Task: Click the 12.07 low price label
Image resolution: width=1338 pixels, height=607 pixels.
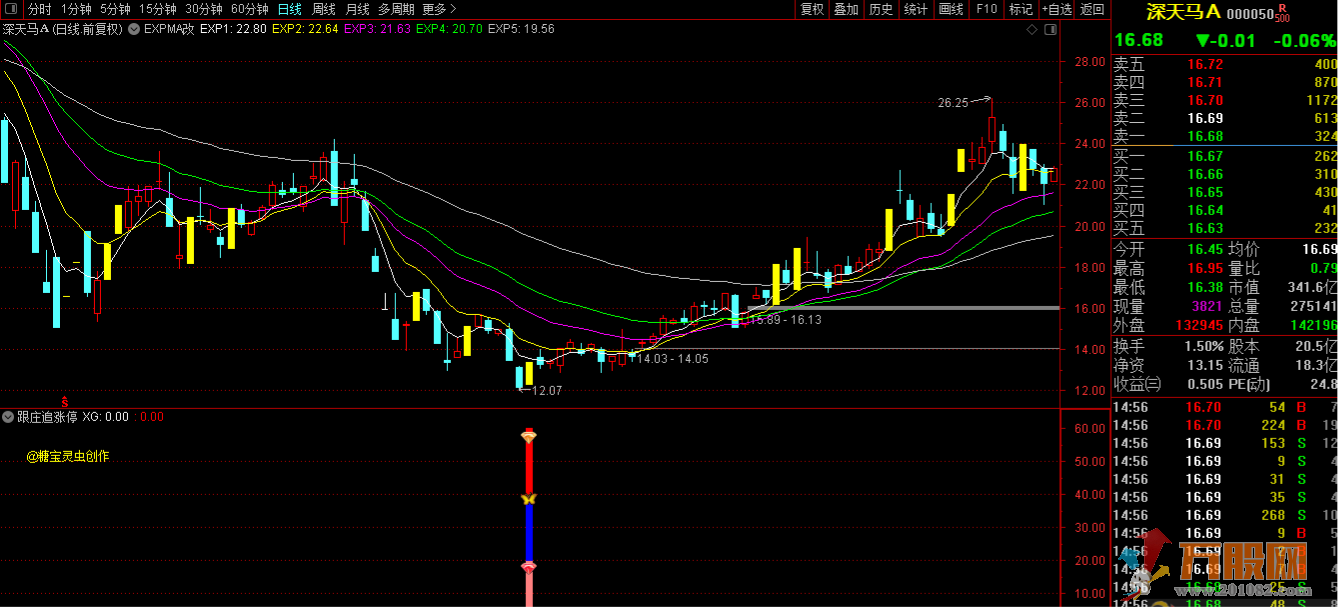Action: 546,391
